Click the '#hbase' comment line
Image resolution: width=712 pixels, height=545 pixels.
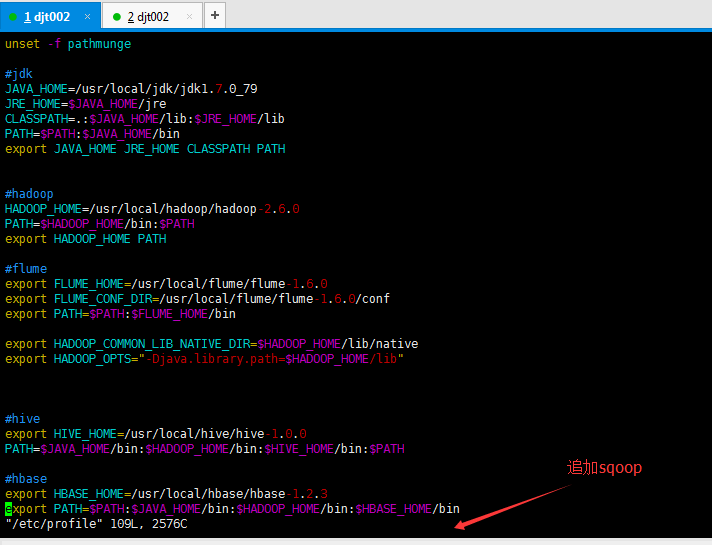tap(26, 479)
